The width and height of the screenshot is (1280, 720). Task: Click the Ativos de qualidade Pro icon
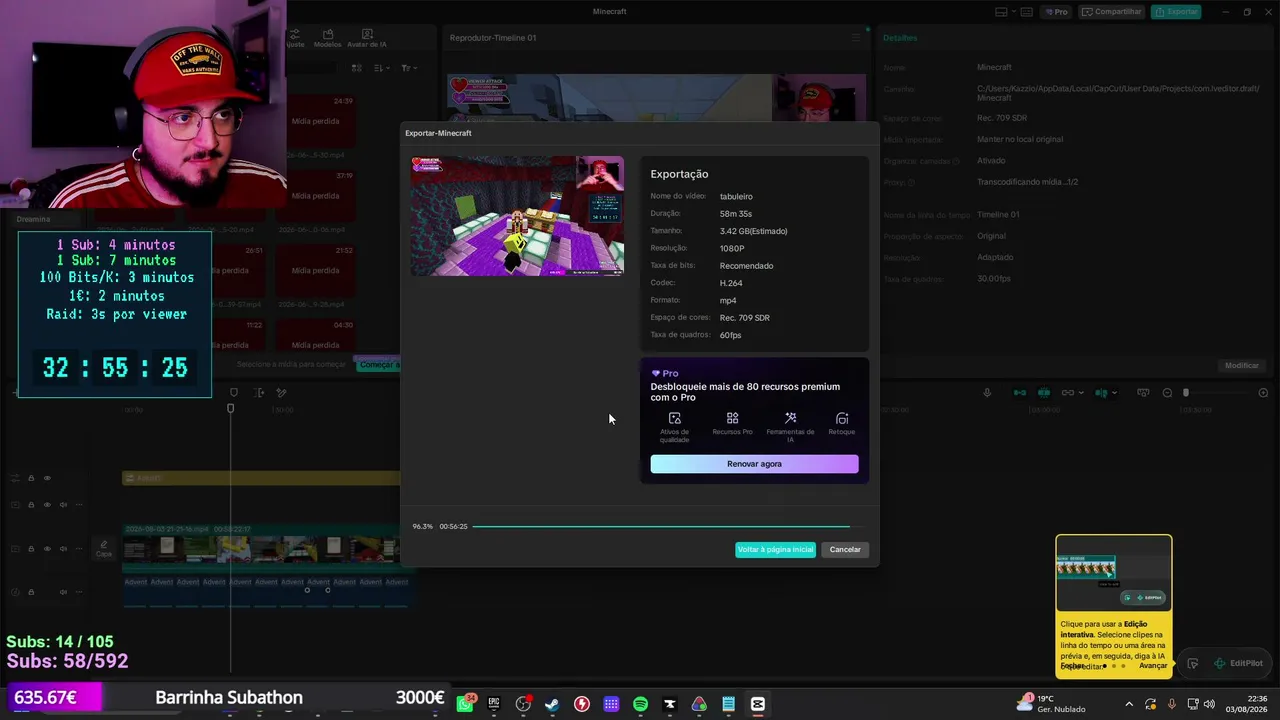pos(675,418)
